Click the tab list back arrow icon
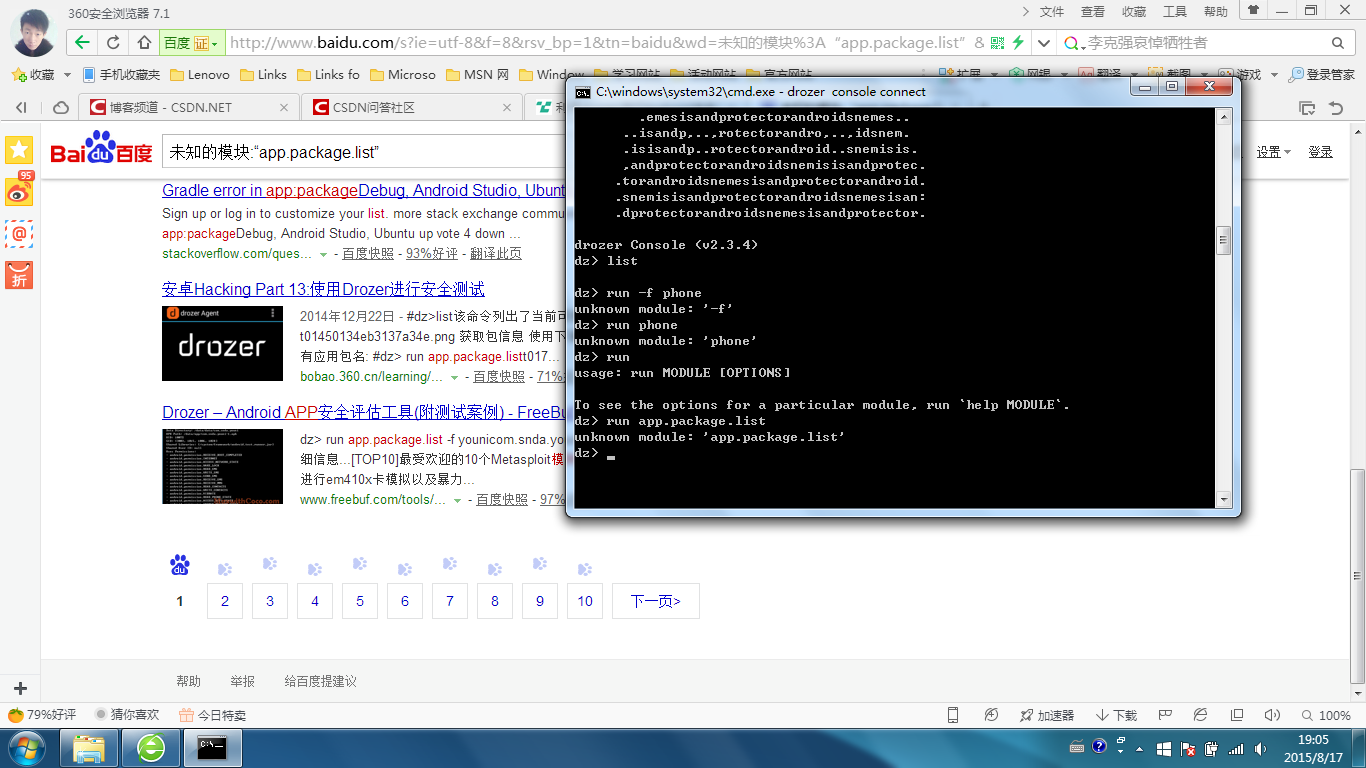This screenshot has height=768, width=1366. coord(21,108)
